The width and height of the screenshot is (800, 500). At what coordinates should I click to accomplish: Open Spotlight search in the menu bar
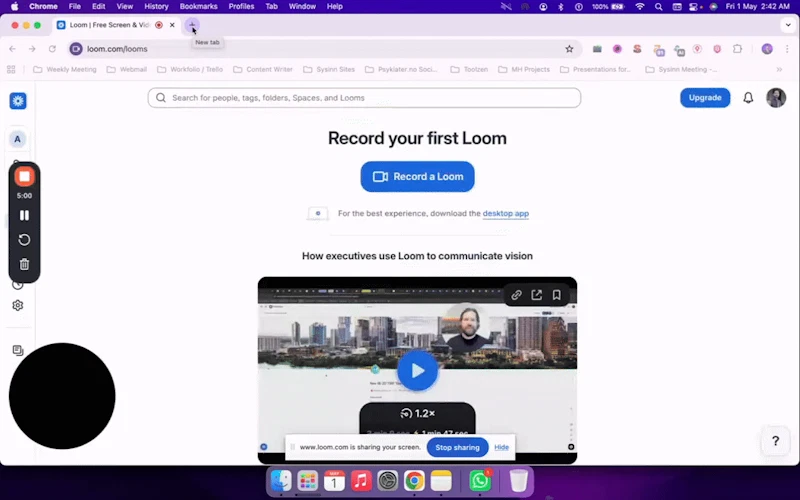[659, 7]
